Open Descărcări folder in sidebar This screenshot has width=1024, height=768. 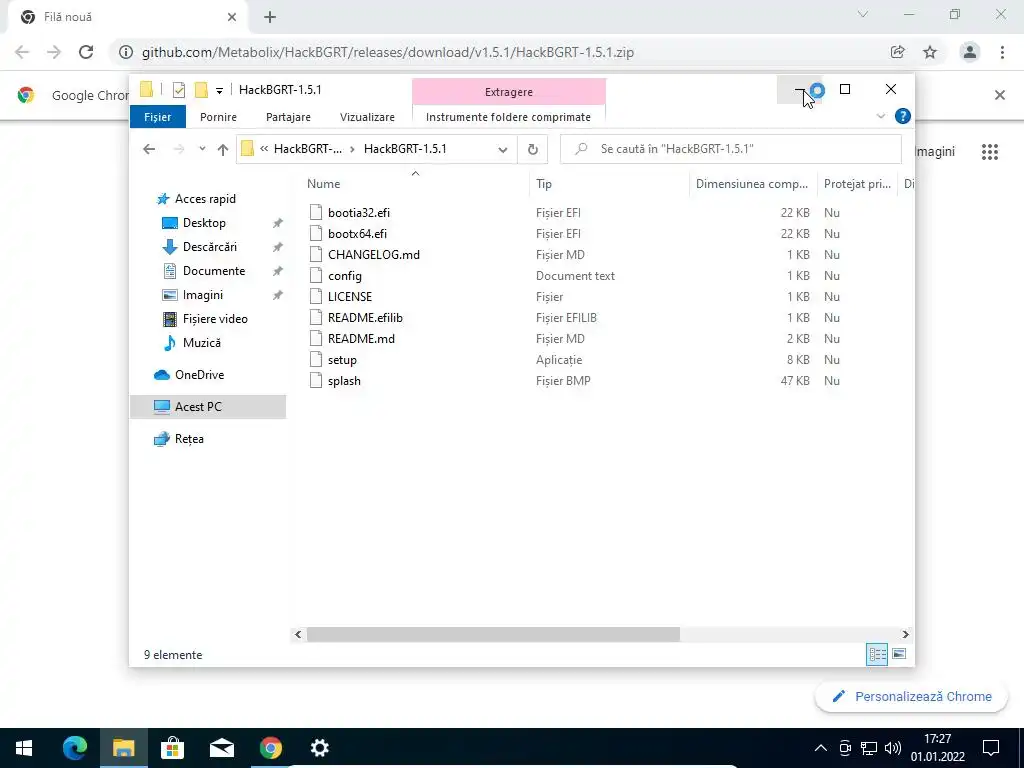pyautogui.click(x=210, y=247)
